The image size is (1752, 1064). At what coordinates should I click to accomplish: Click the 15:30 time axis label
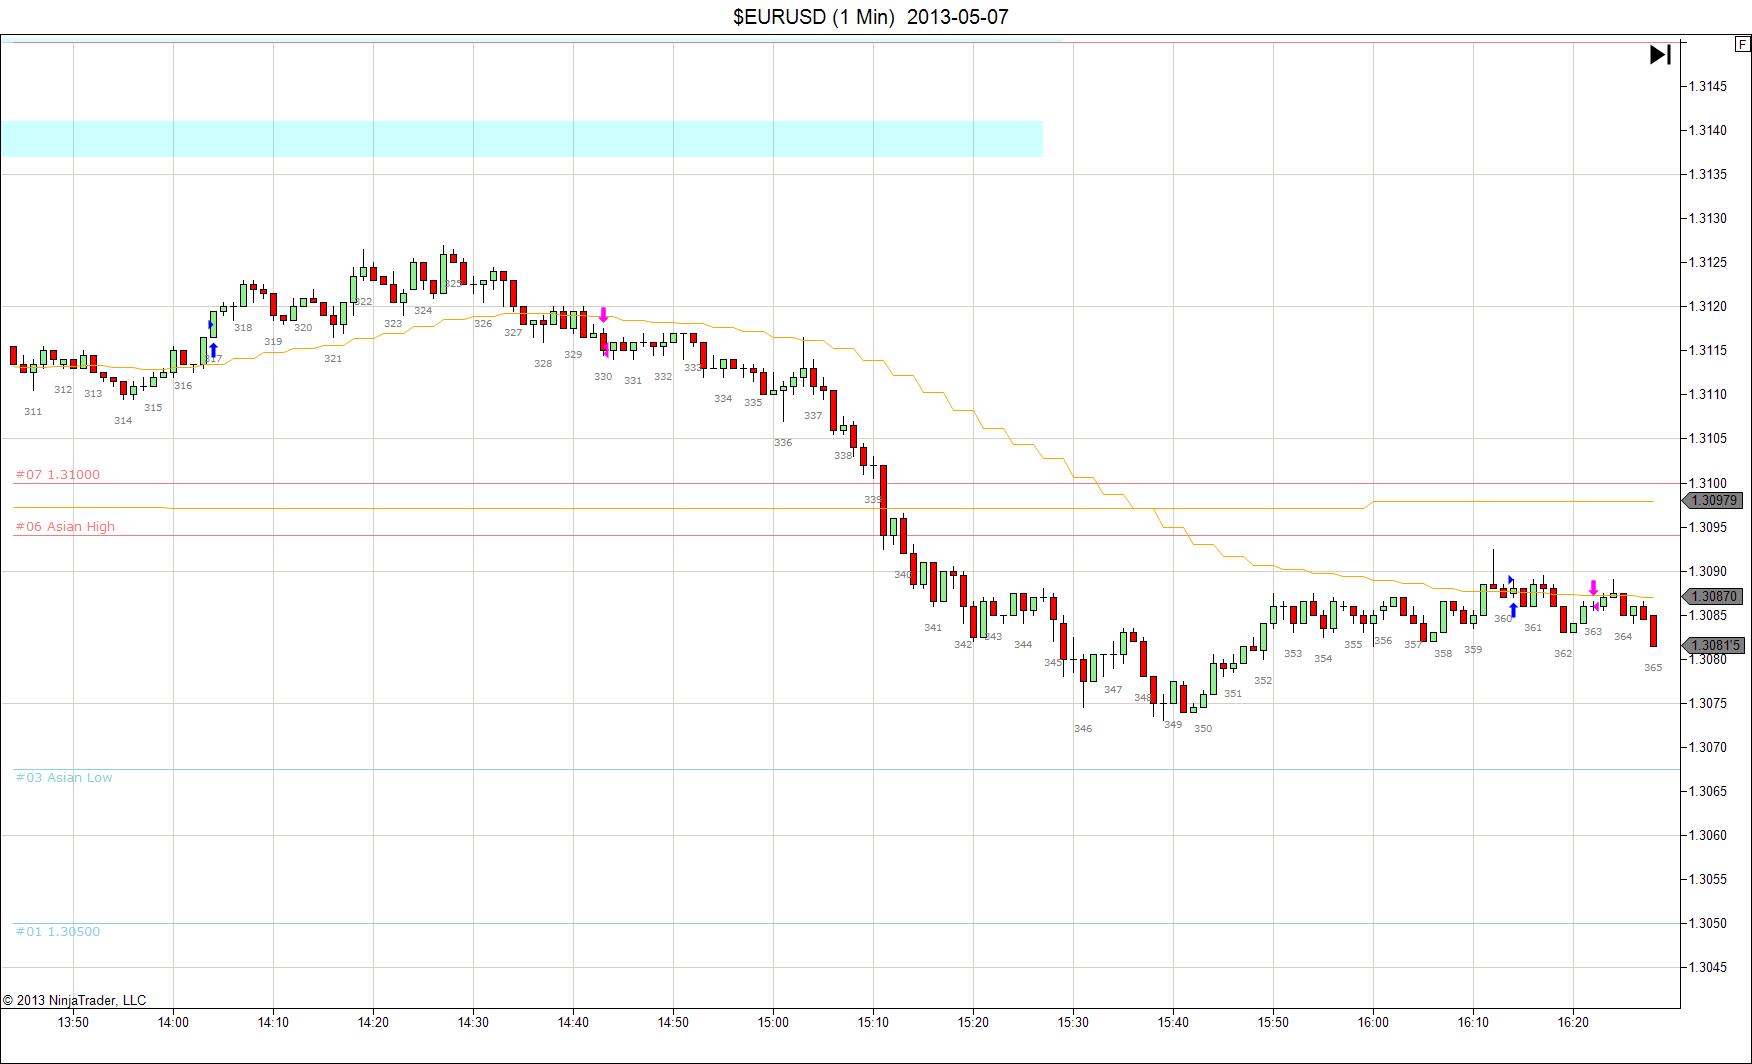(1073, 1022)
